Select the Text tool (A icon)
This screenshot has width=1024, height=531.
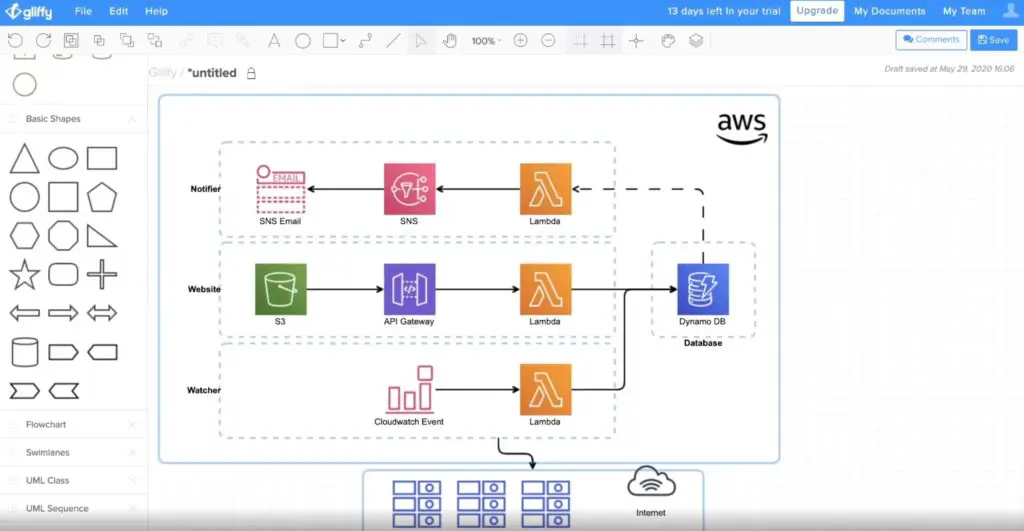(274, 40)
